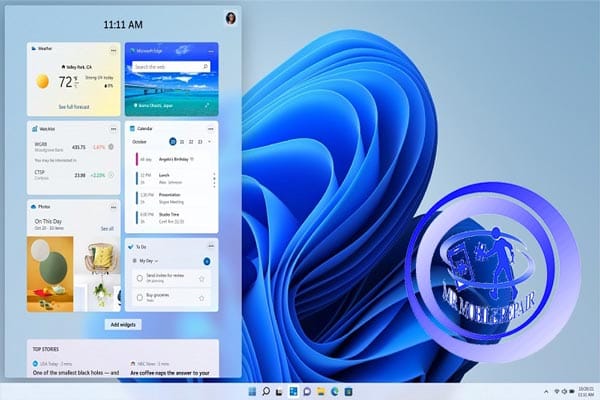Star the Buy groceries task

pos(202,298)
